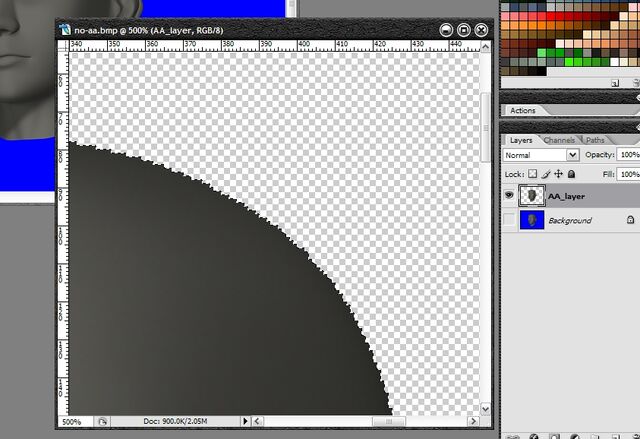Switch to the Paths tab
Screen dimensions: 640x439
pyautogui.click(x=595, y=140)
